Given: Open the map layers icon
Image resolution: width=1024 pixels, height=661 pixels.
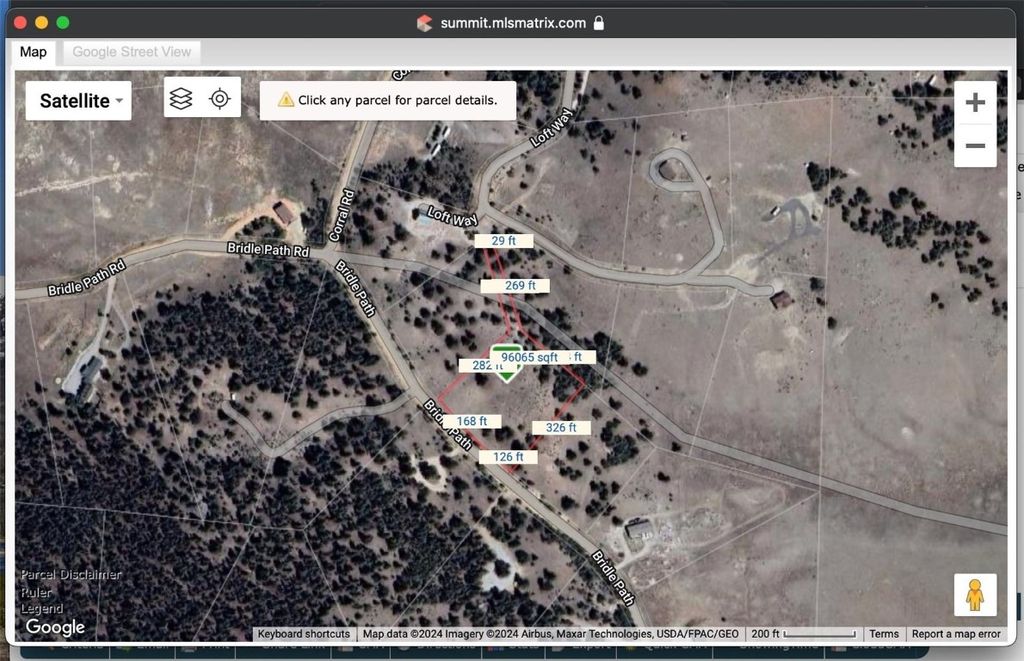Looking at the screenshot, I should (x=181, y=98).
